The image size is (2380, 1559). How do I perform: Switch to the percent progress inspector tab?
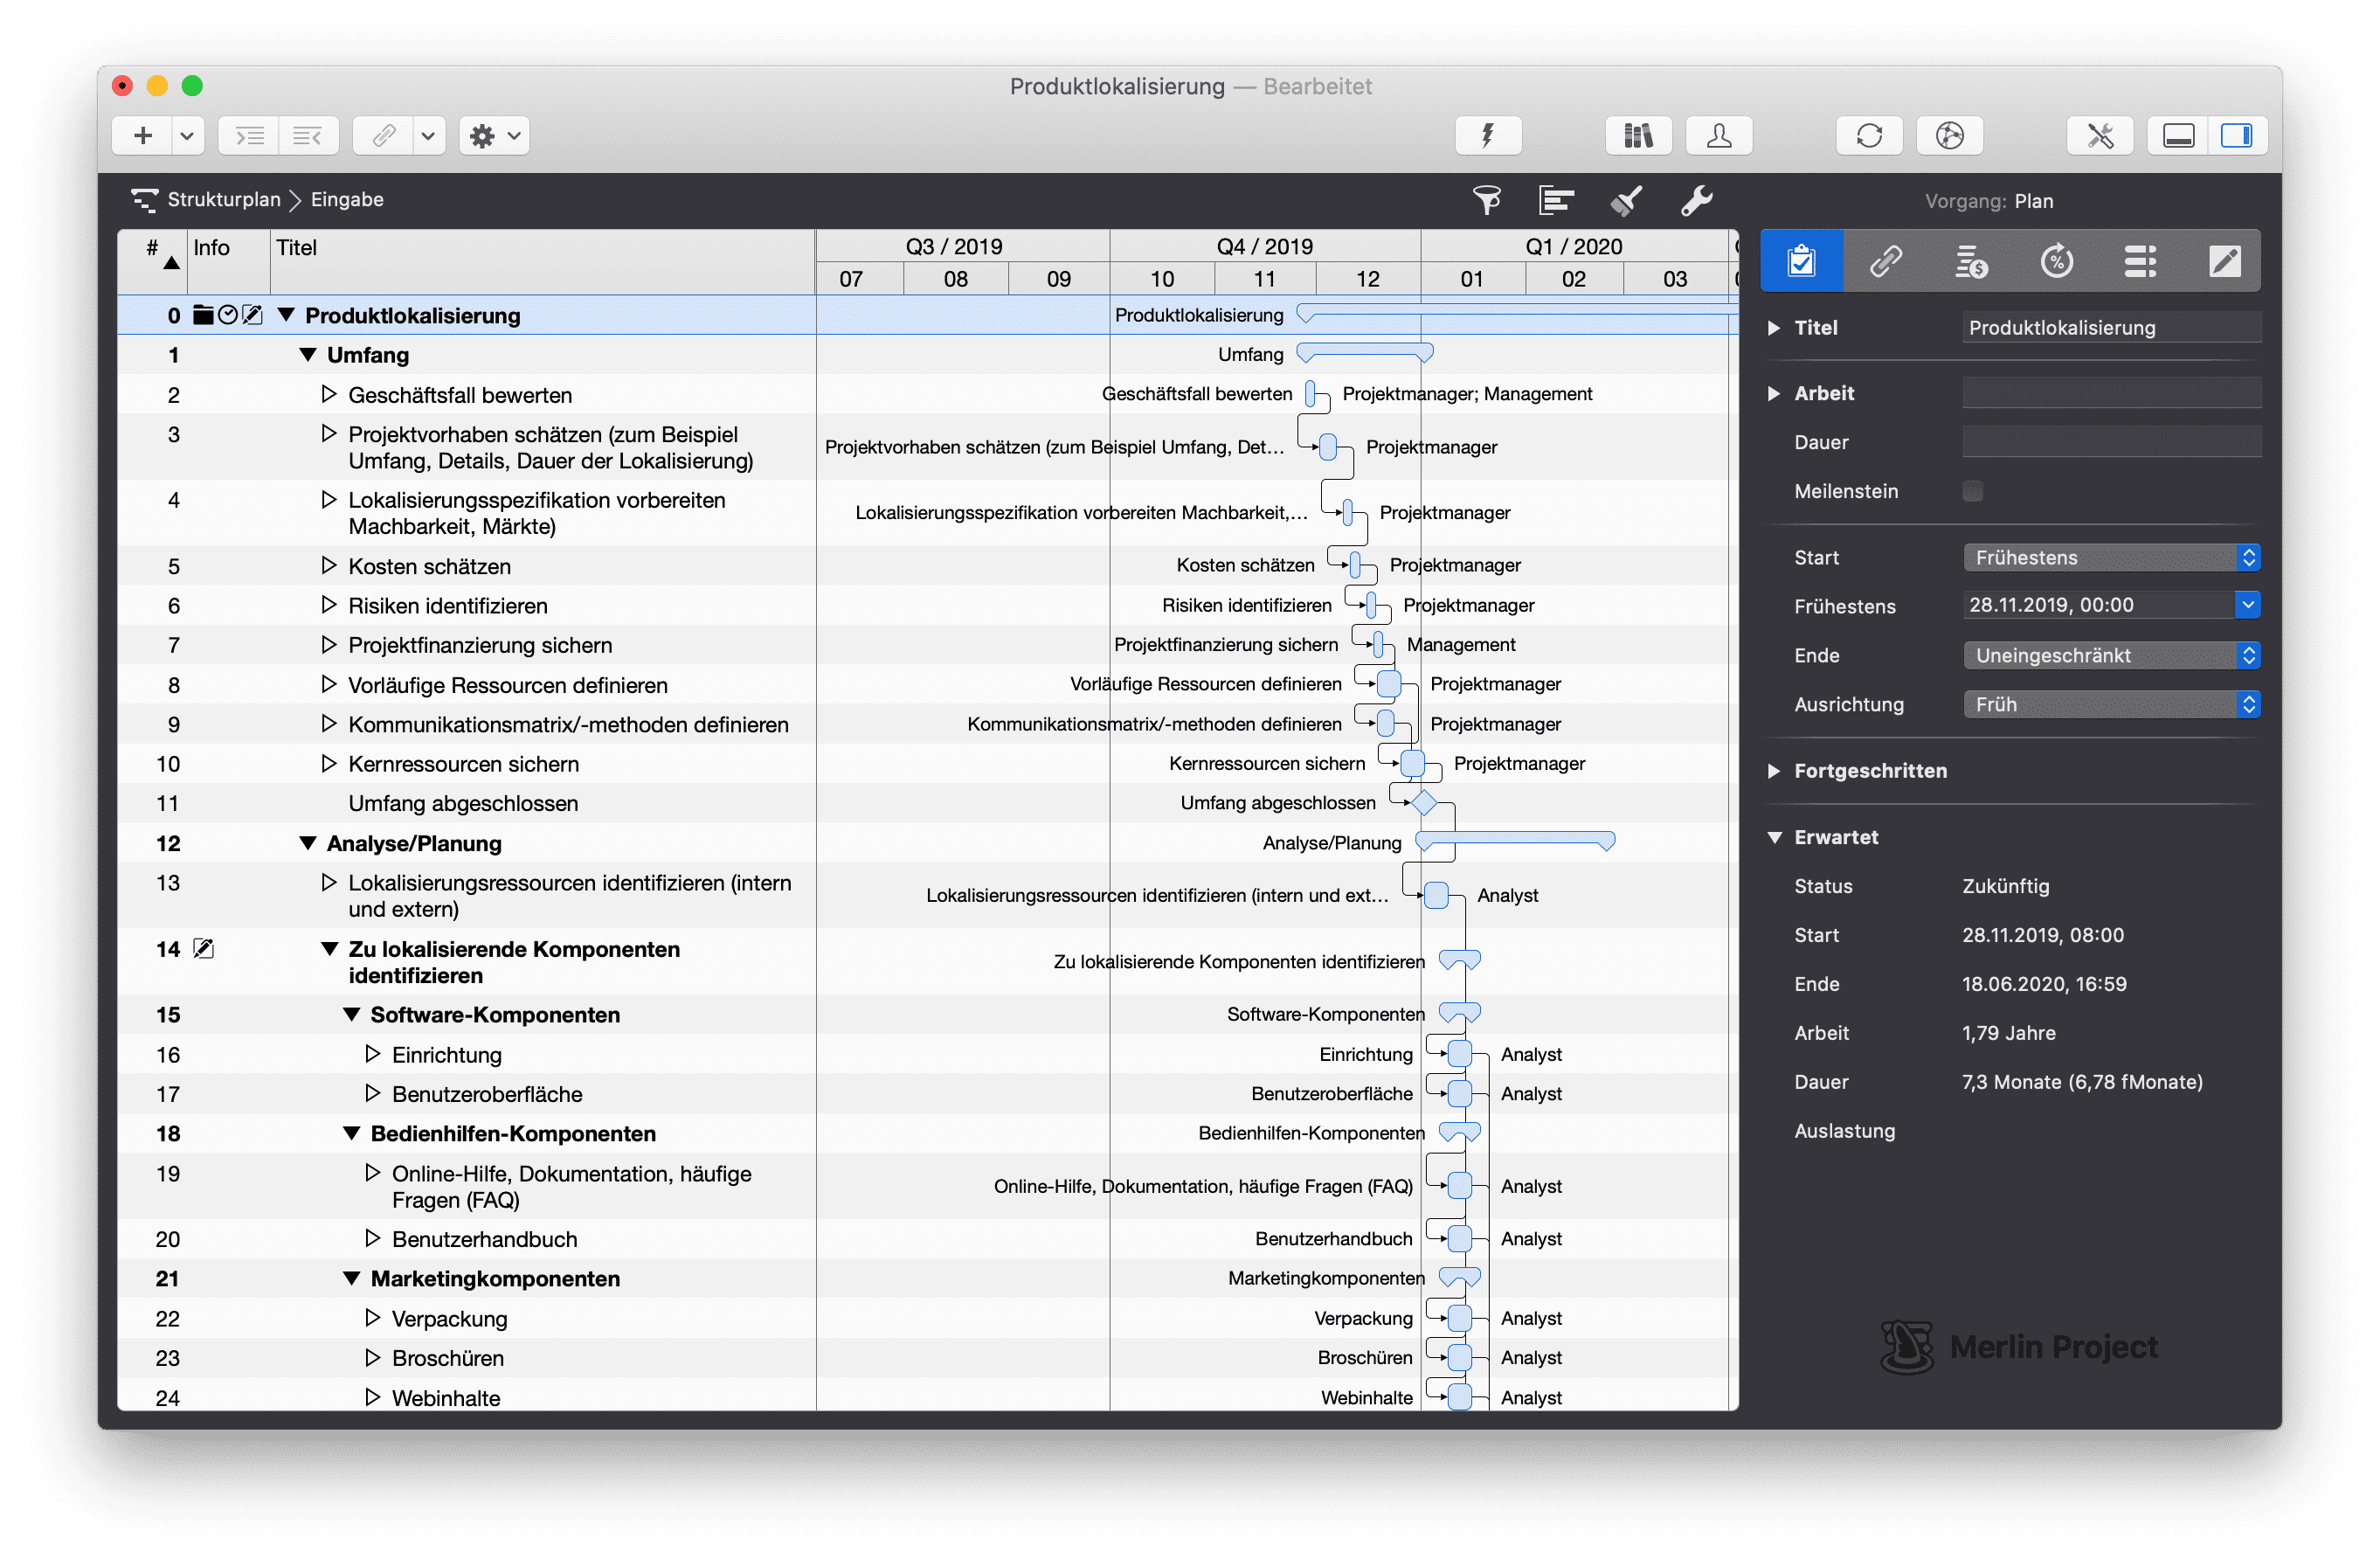(2056, 261)
